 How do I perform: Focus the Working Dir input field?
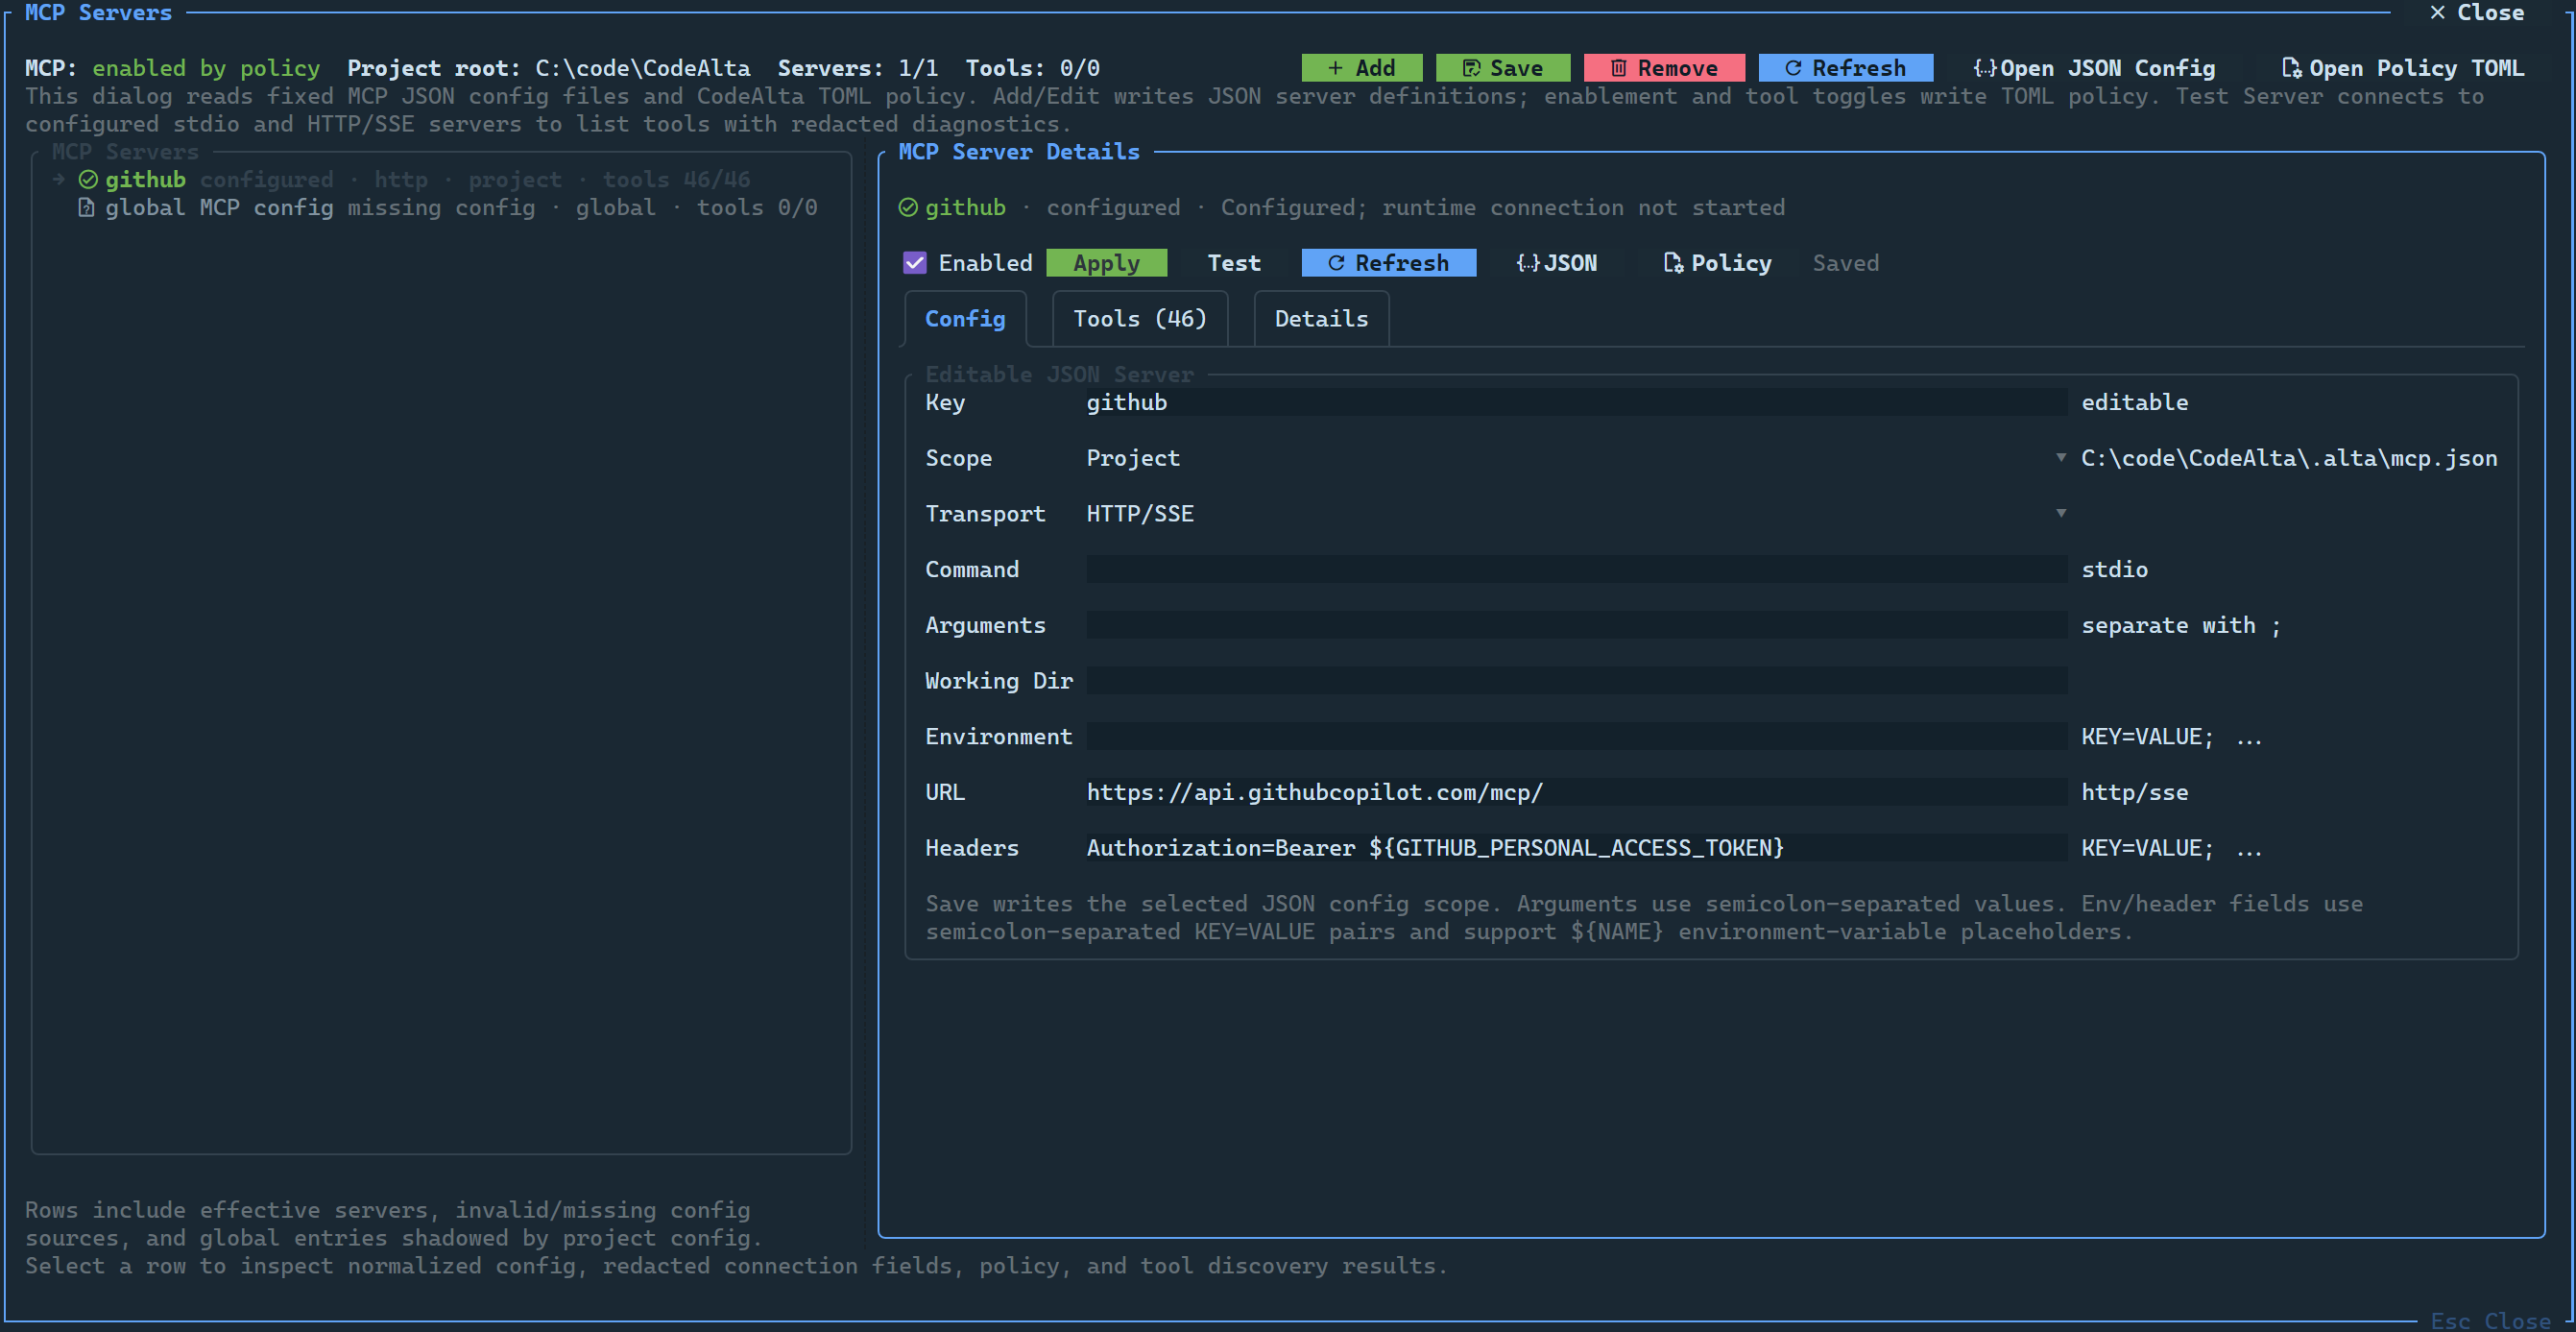(1576, 681)
